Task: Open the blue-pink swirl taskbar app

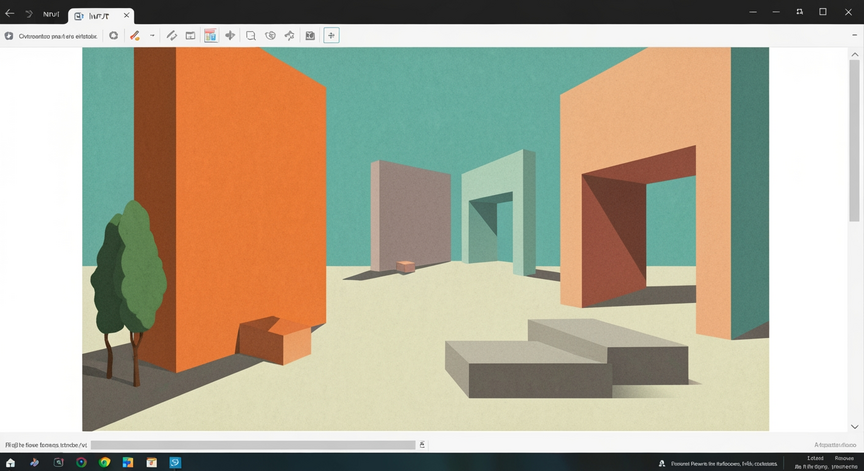Action: pyautogui.click(x=34, y=463)
